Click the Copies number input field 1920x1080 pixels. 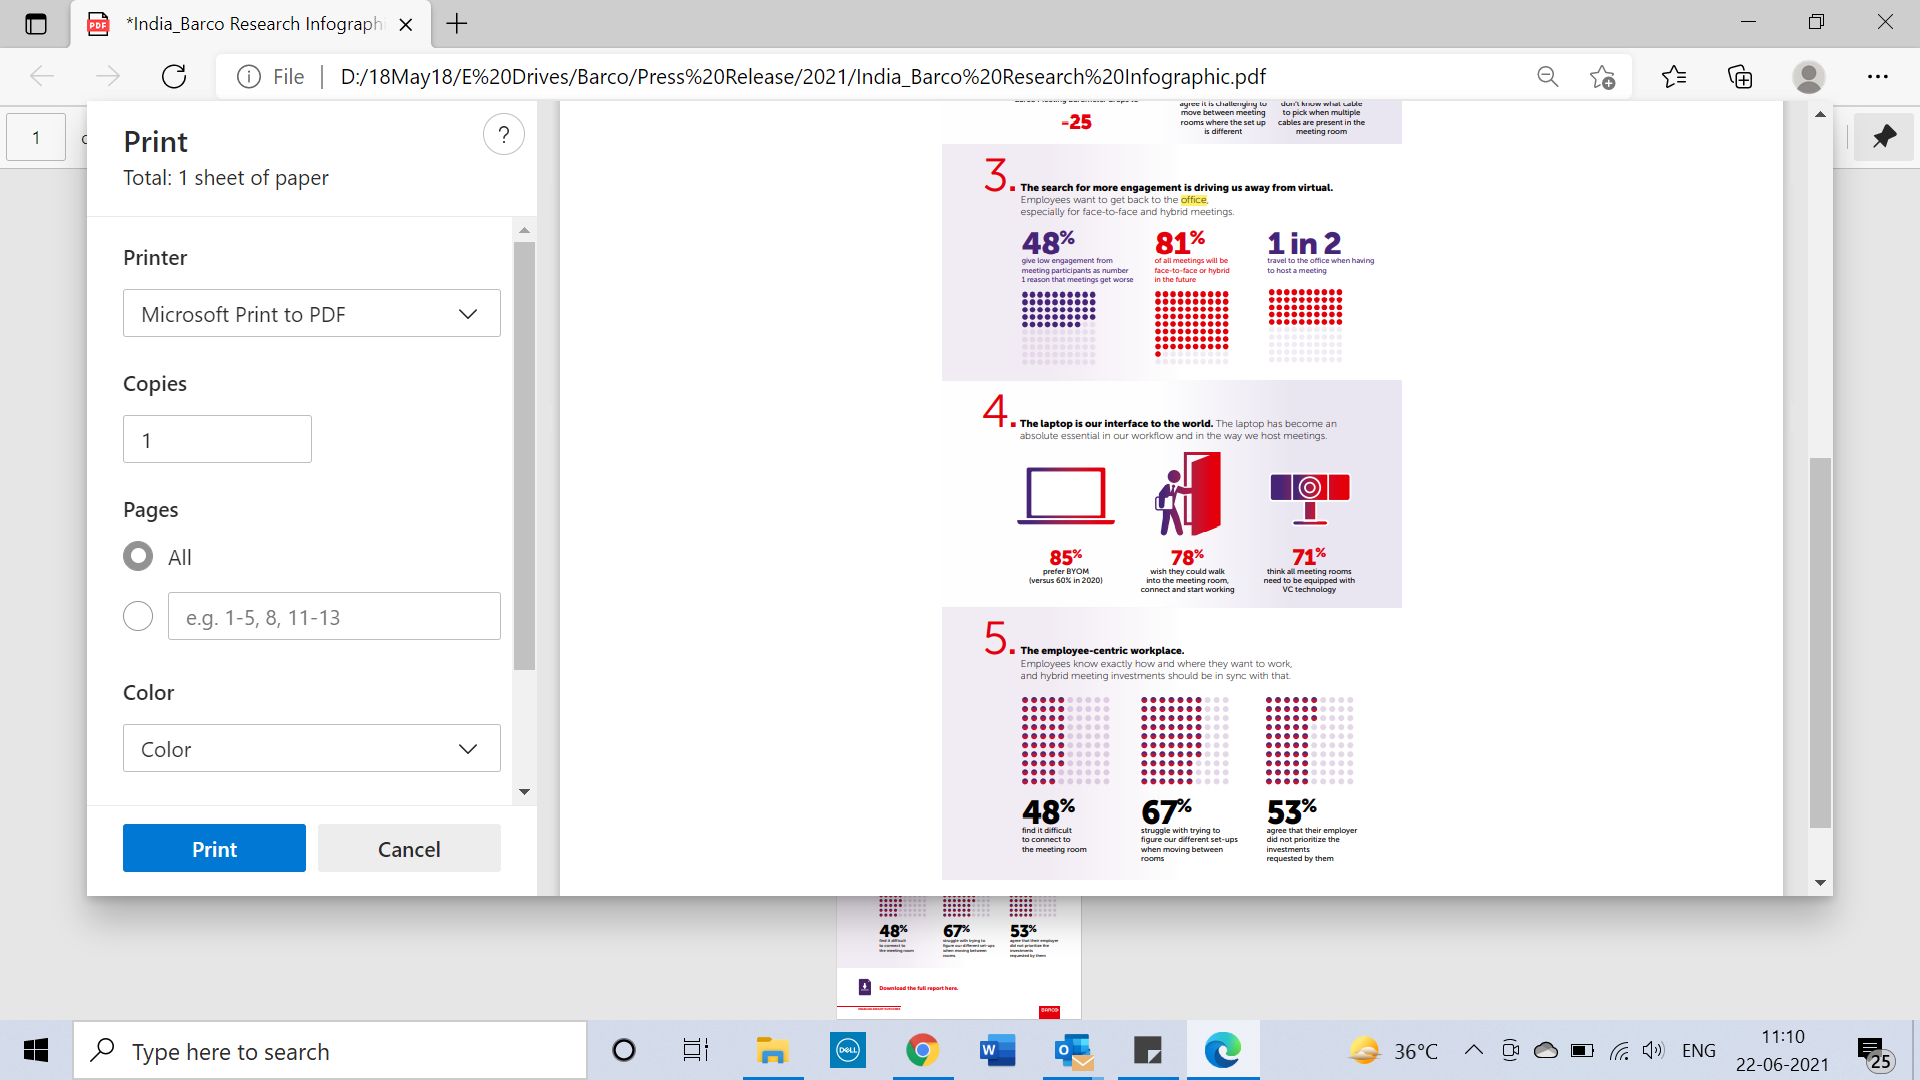click(217, 440)
